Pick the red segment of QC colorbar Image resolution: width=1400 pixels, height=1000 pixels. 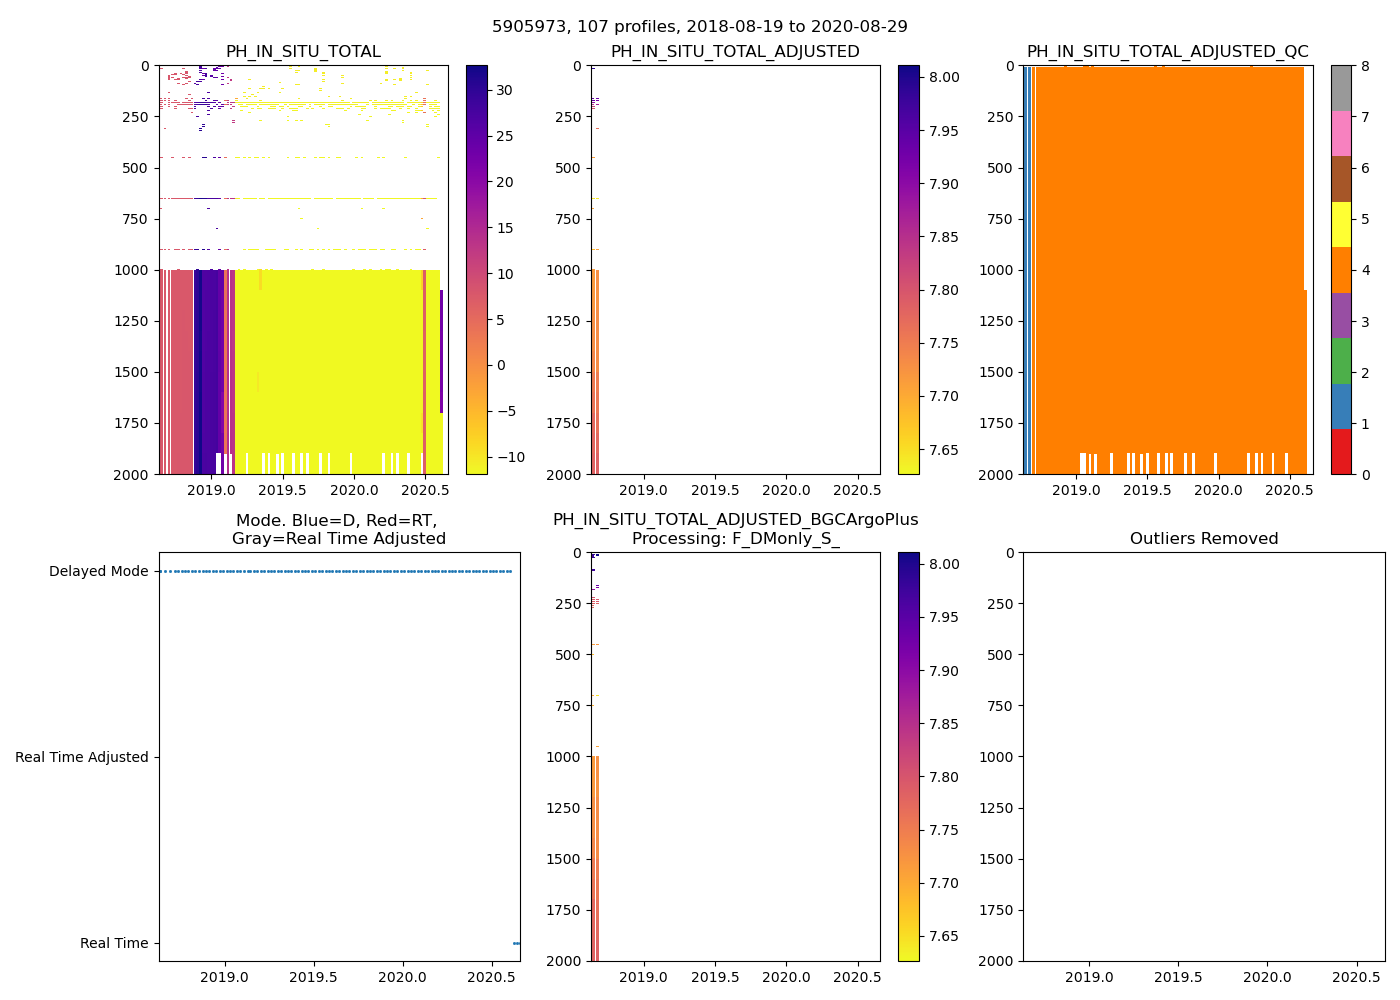pyautogui.click(x=1341, y=451)
